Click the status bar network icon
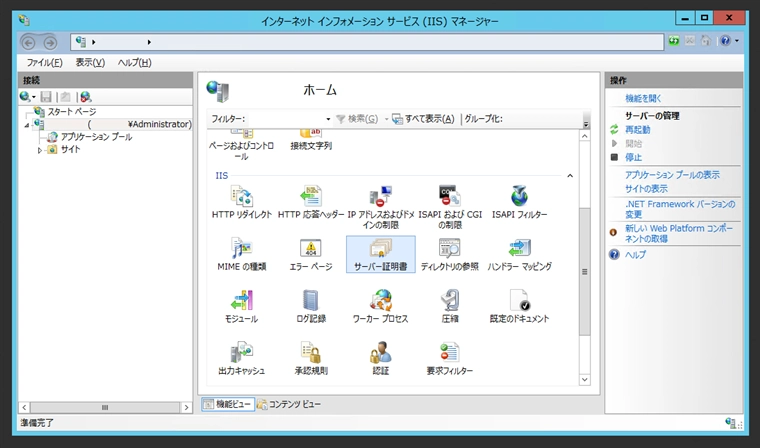 click(730, 423)
